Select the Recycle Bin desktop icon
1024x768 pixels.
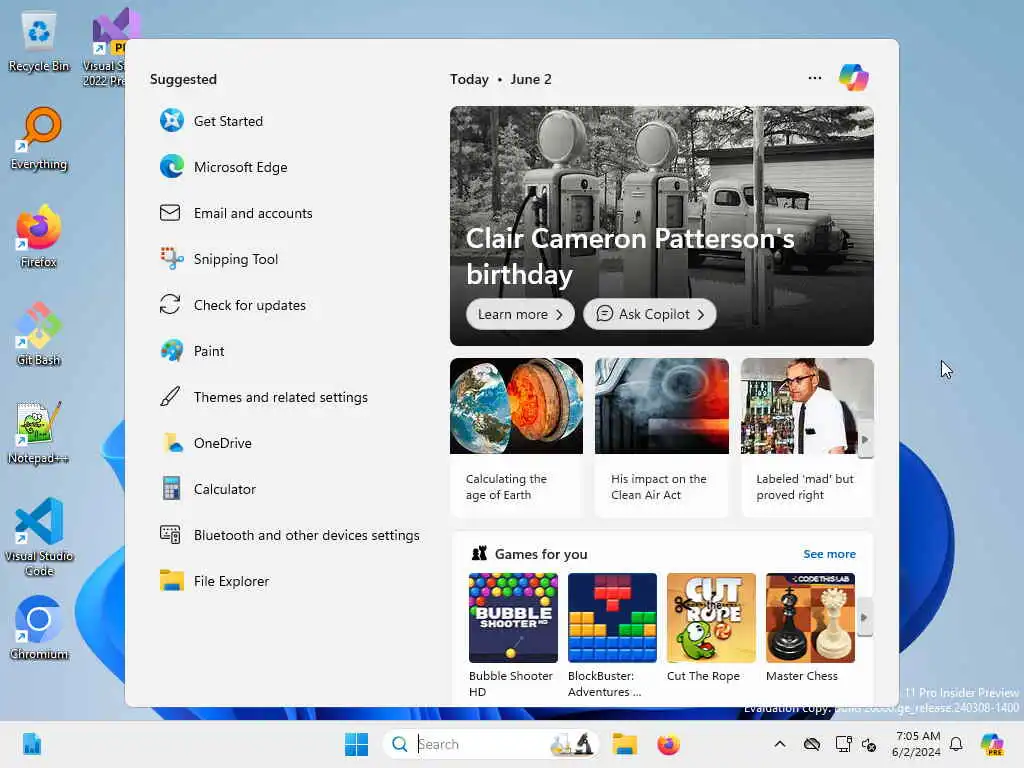click(39, 42)
